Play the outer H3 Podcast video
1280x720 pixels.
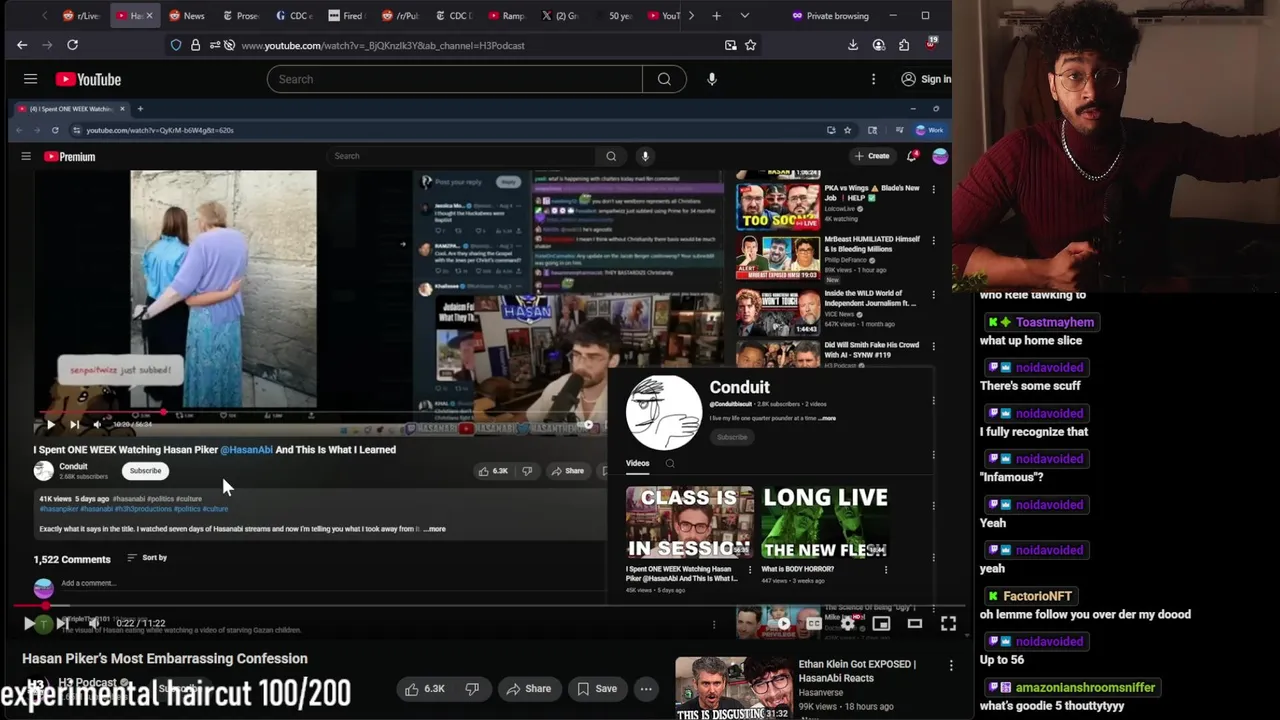[x=29, y=623]
